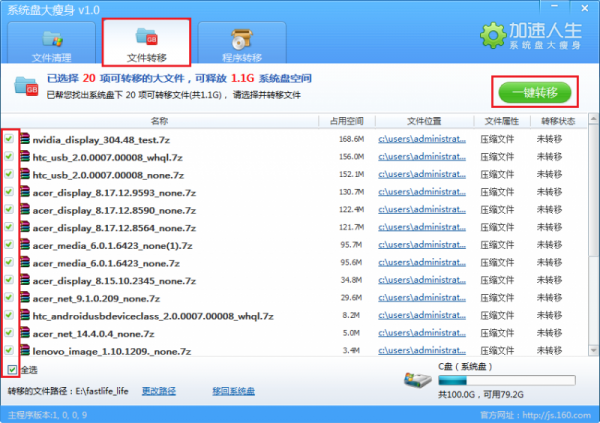Uncheck acer_display_8.17.12.8590_none.7z checkbox
Screen dimensions: 600x423
coord(9,209)
